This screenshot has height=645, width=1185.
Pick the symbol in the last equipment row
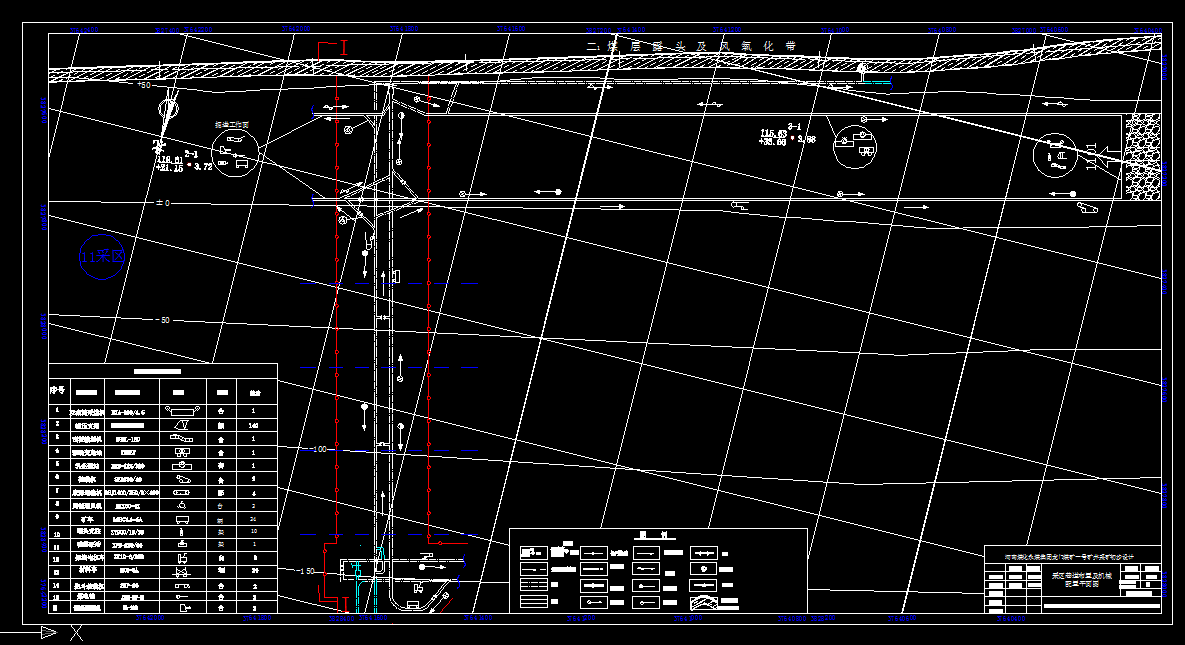[x=183, y=607]
